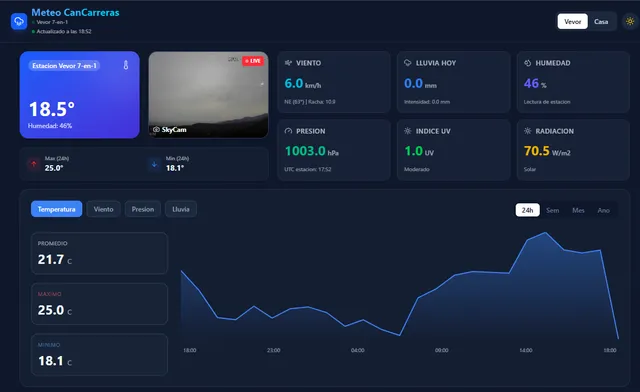Viewport: 640px width, 392px height.
Task: Click the 1003.0 hPa pressure value
Action: coord(312,151)
